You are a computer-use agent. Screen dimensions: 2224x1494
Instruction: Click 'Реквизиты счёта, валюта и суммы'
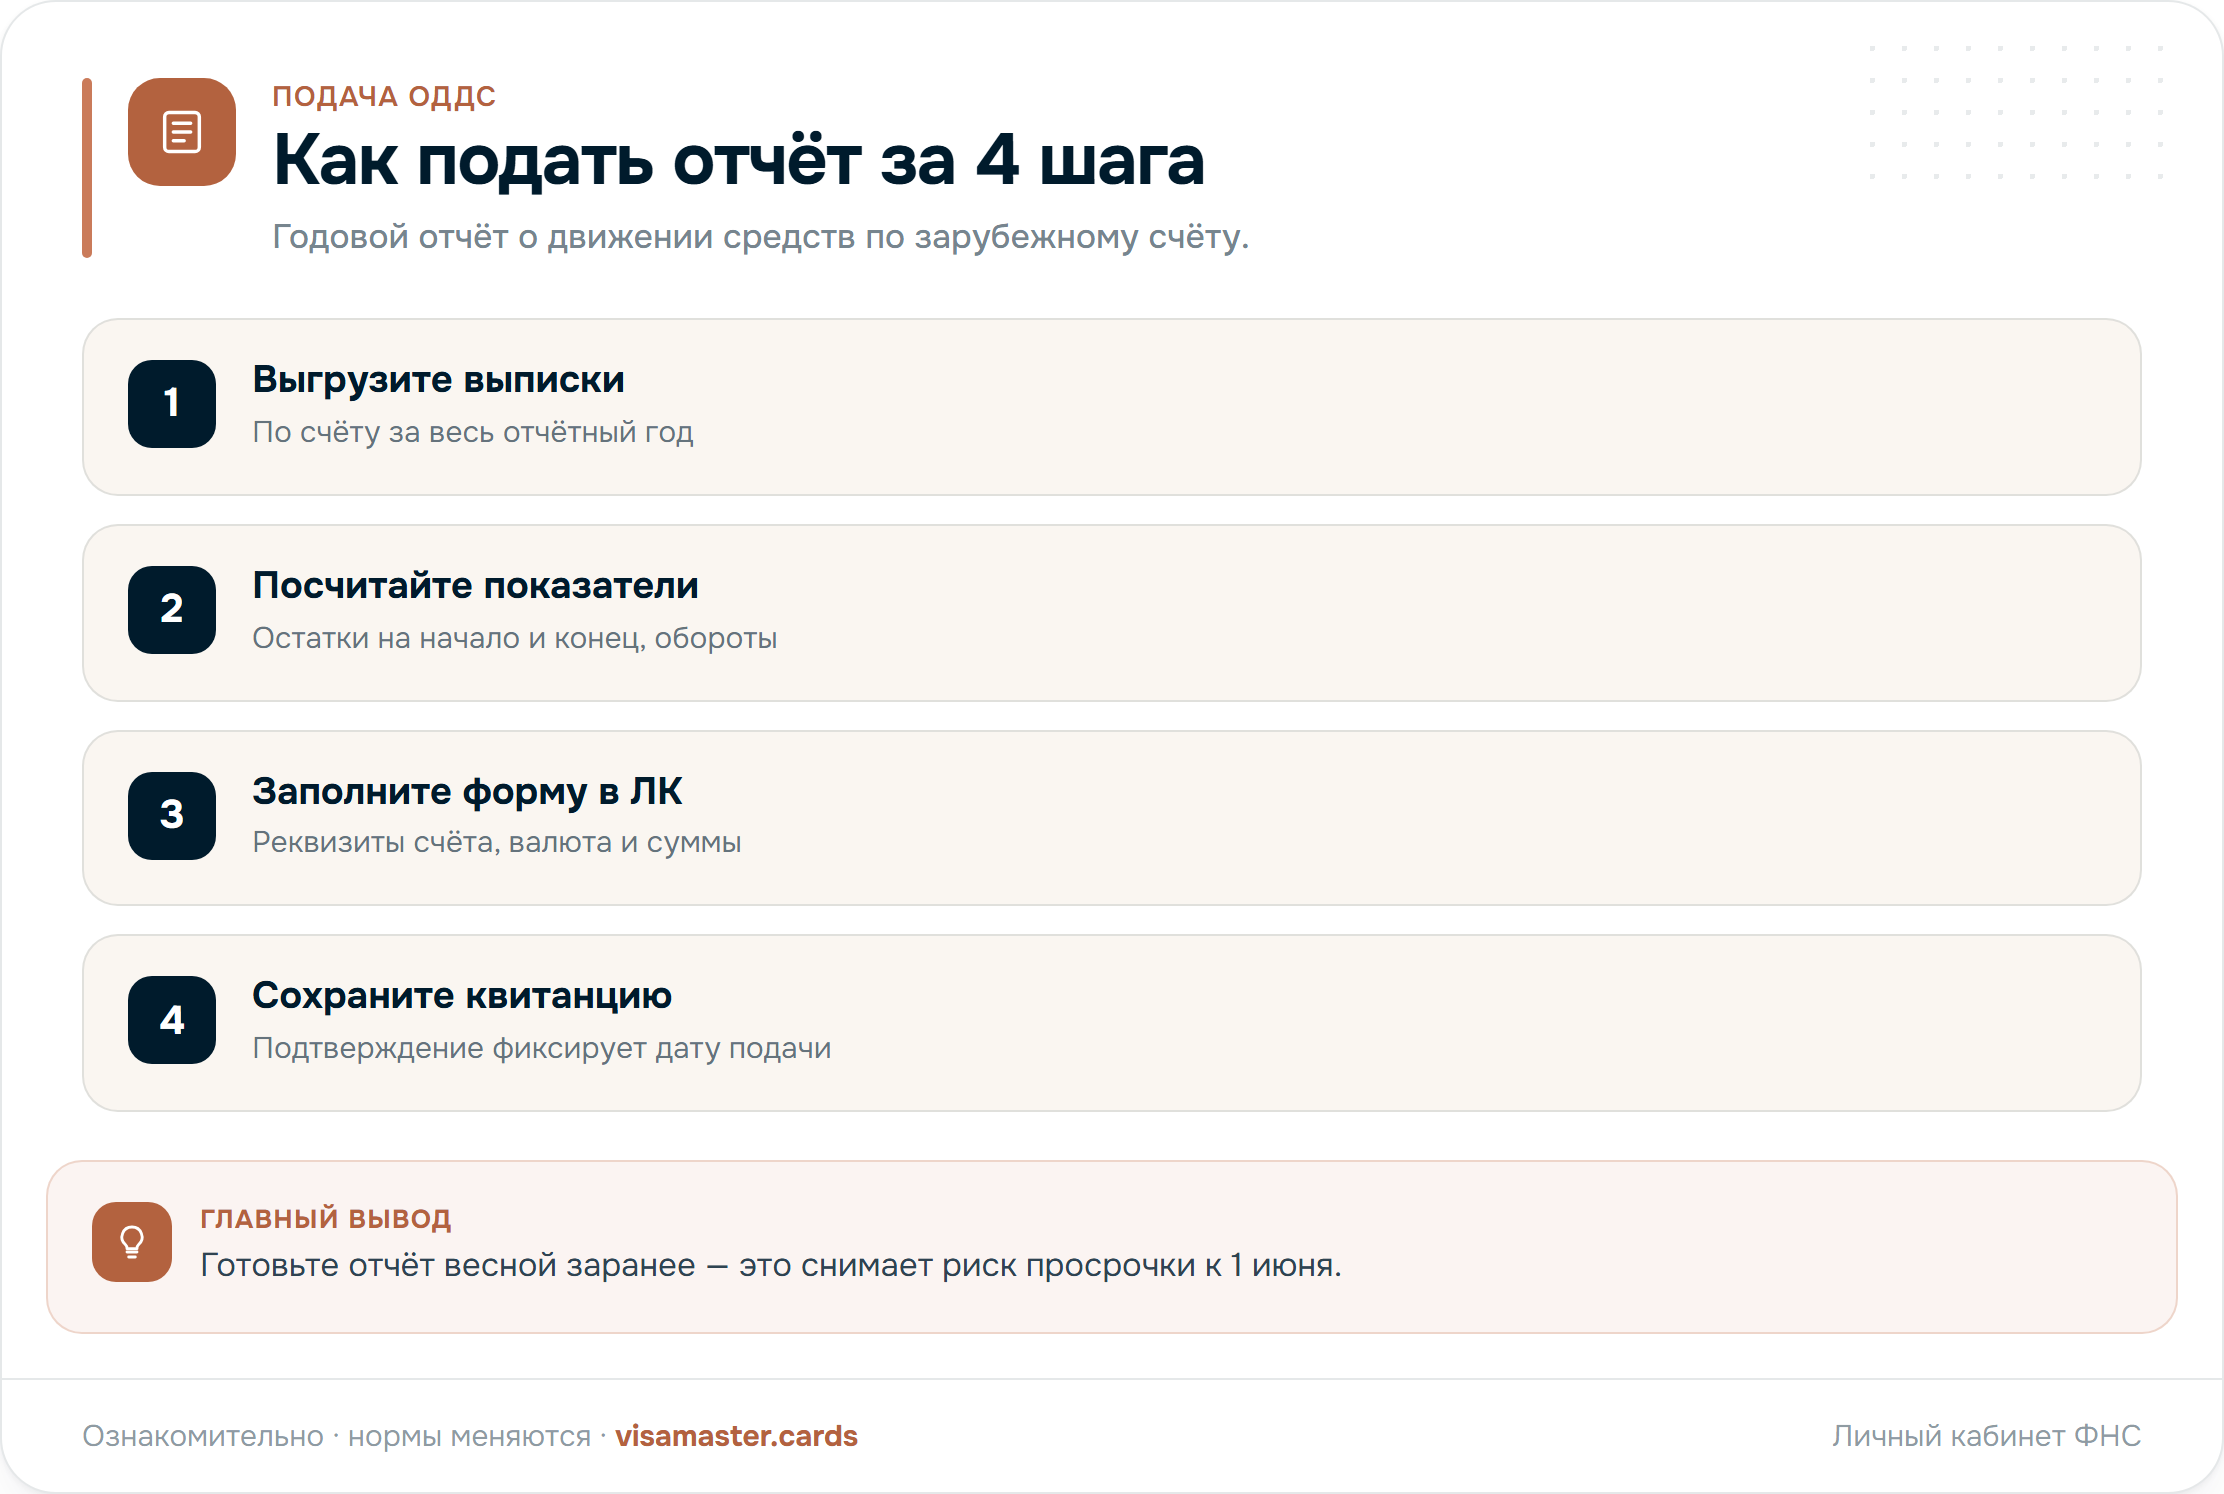(497, 843)
